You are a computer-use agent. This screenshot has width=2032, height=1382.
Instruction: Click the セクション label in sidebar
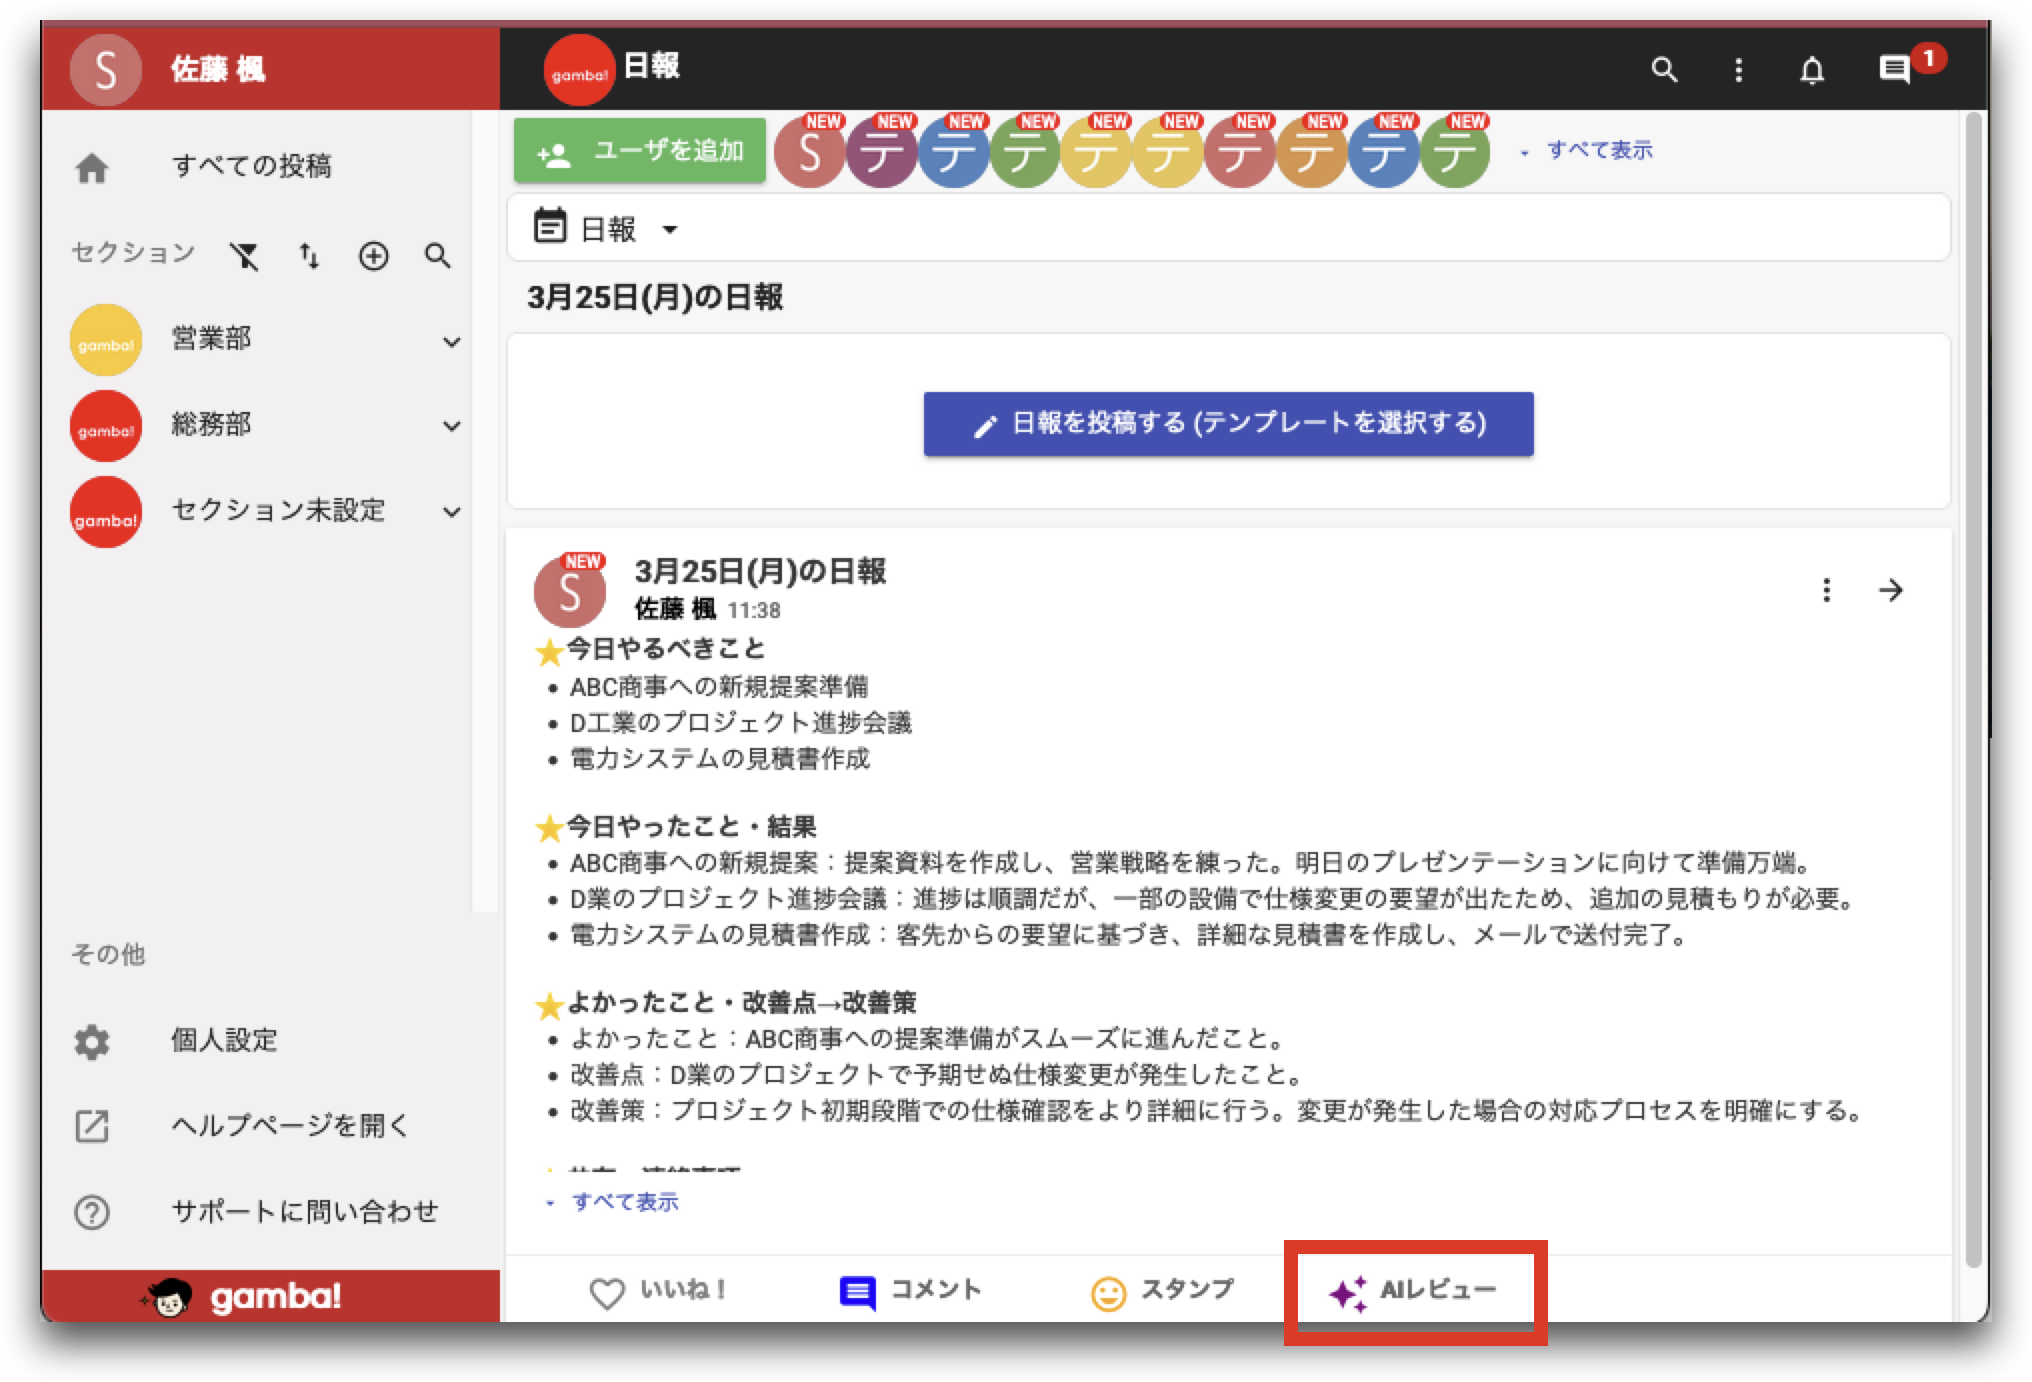133,253
